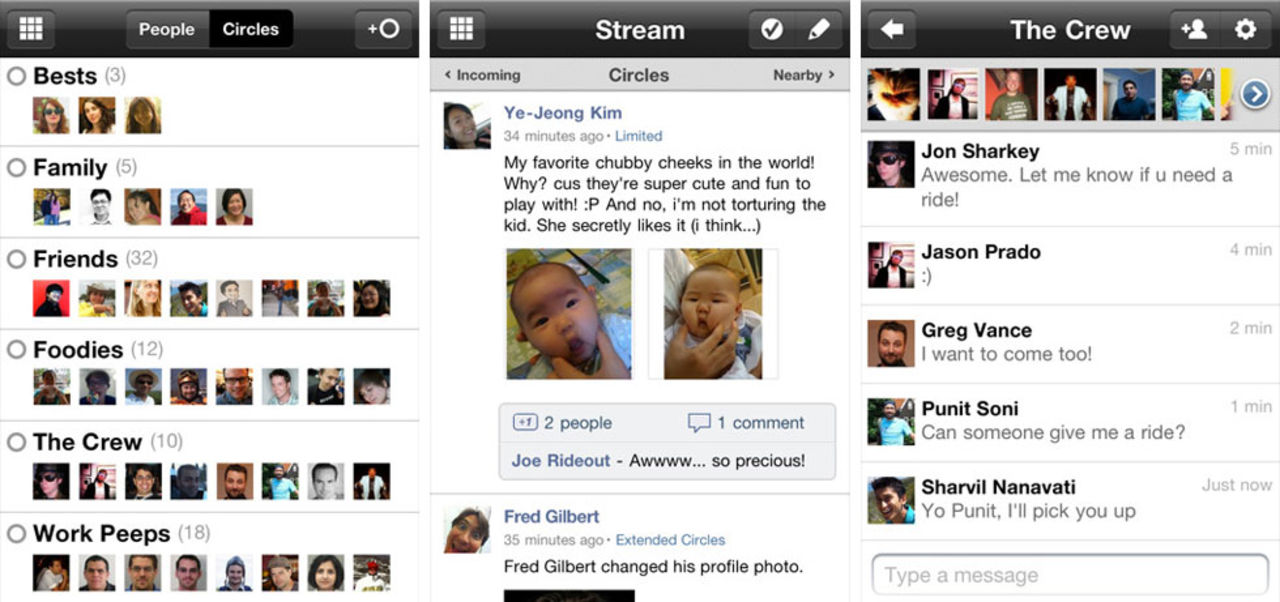
Task: Tap the check-in checkmark icon on Stream
Action: click(770, 28)
